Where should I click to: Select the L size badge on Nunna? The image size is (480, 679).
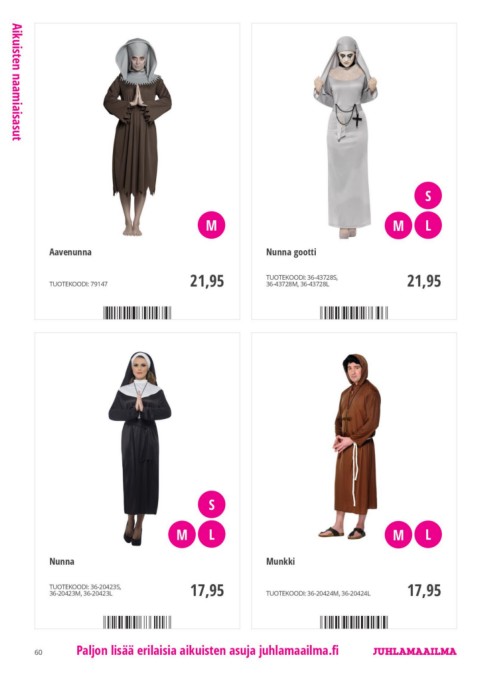pyautogui.click(x=211, y=534)
